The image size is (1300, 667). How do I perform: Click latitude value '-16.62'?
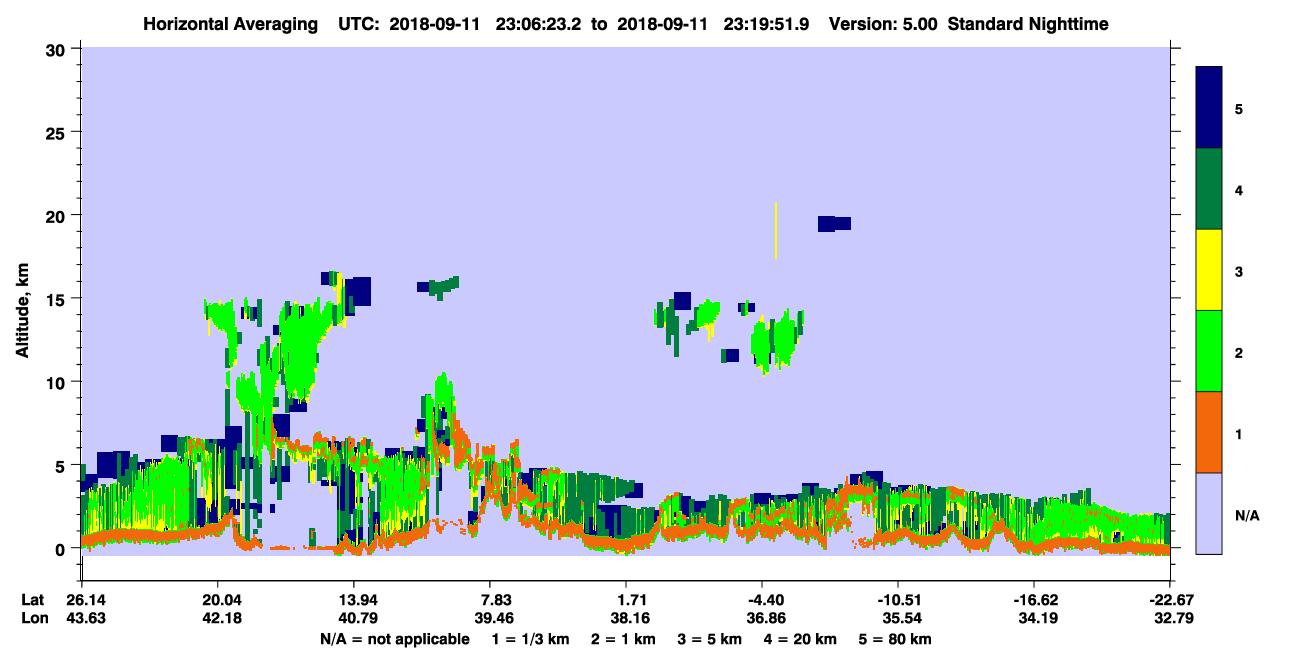coord(1034,599)
